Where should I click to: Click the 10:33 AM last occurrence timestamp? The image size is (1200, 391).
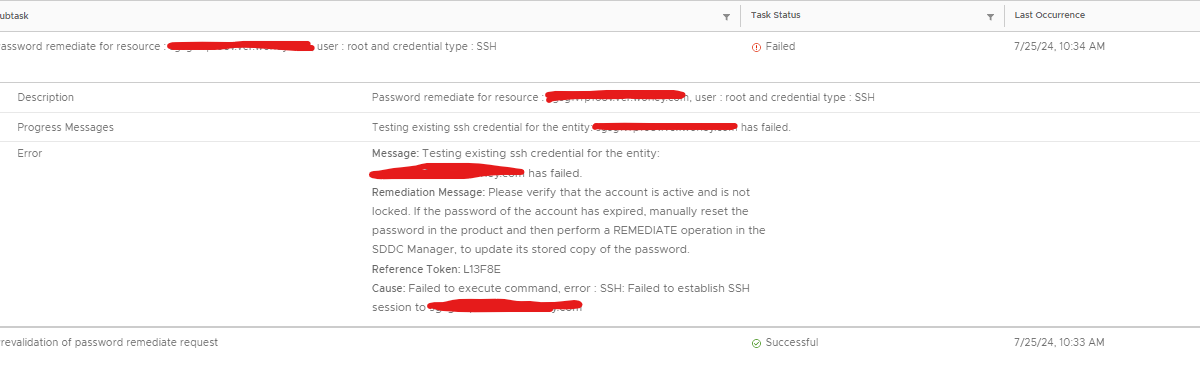click(1059, 342)
